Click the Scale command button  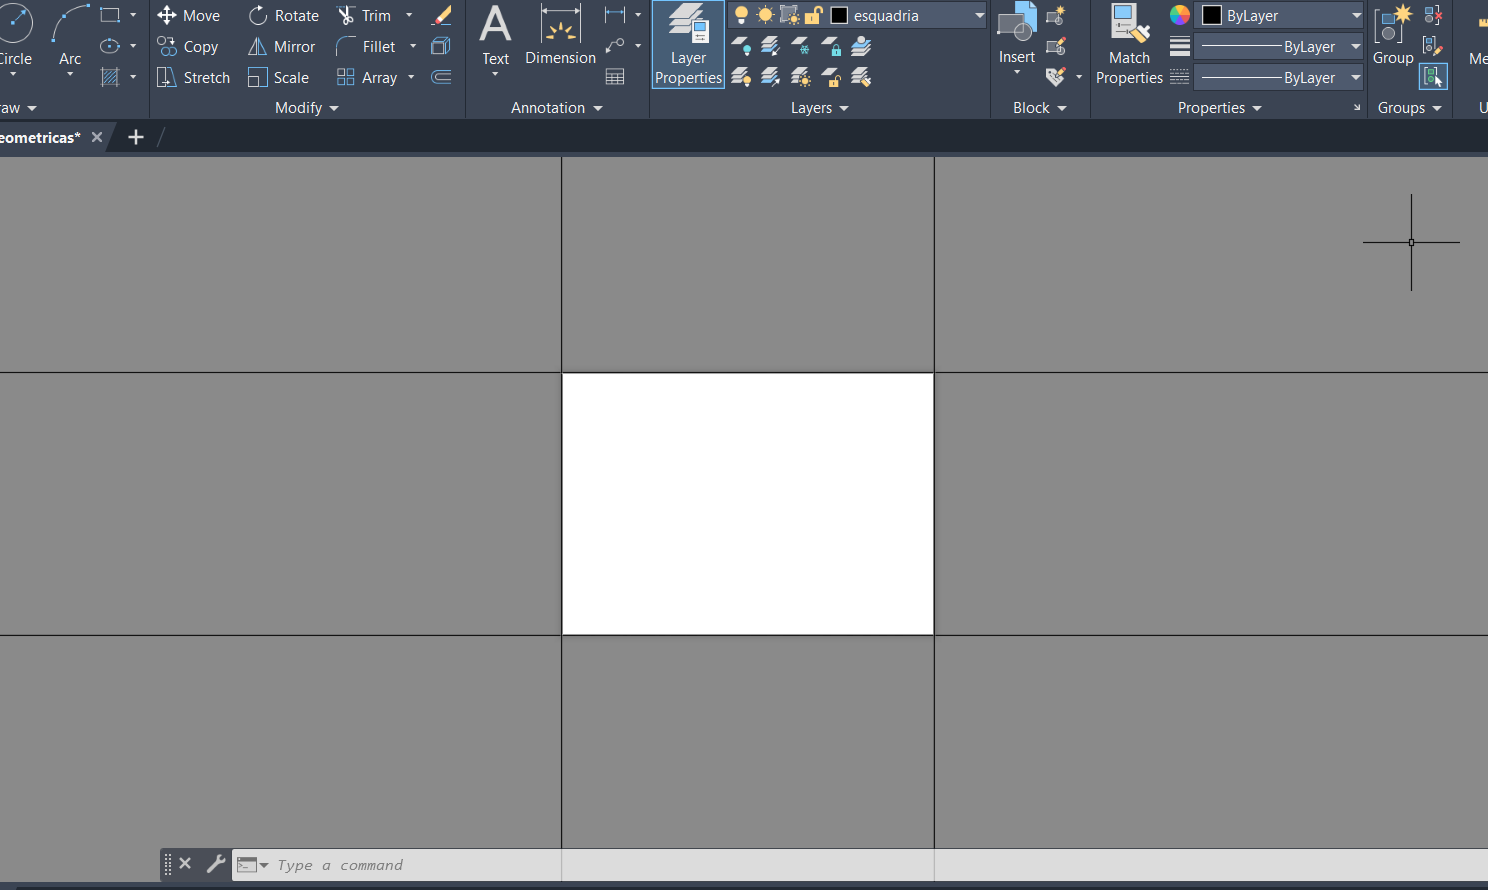(279, 77)
